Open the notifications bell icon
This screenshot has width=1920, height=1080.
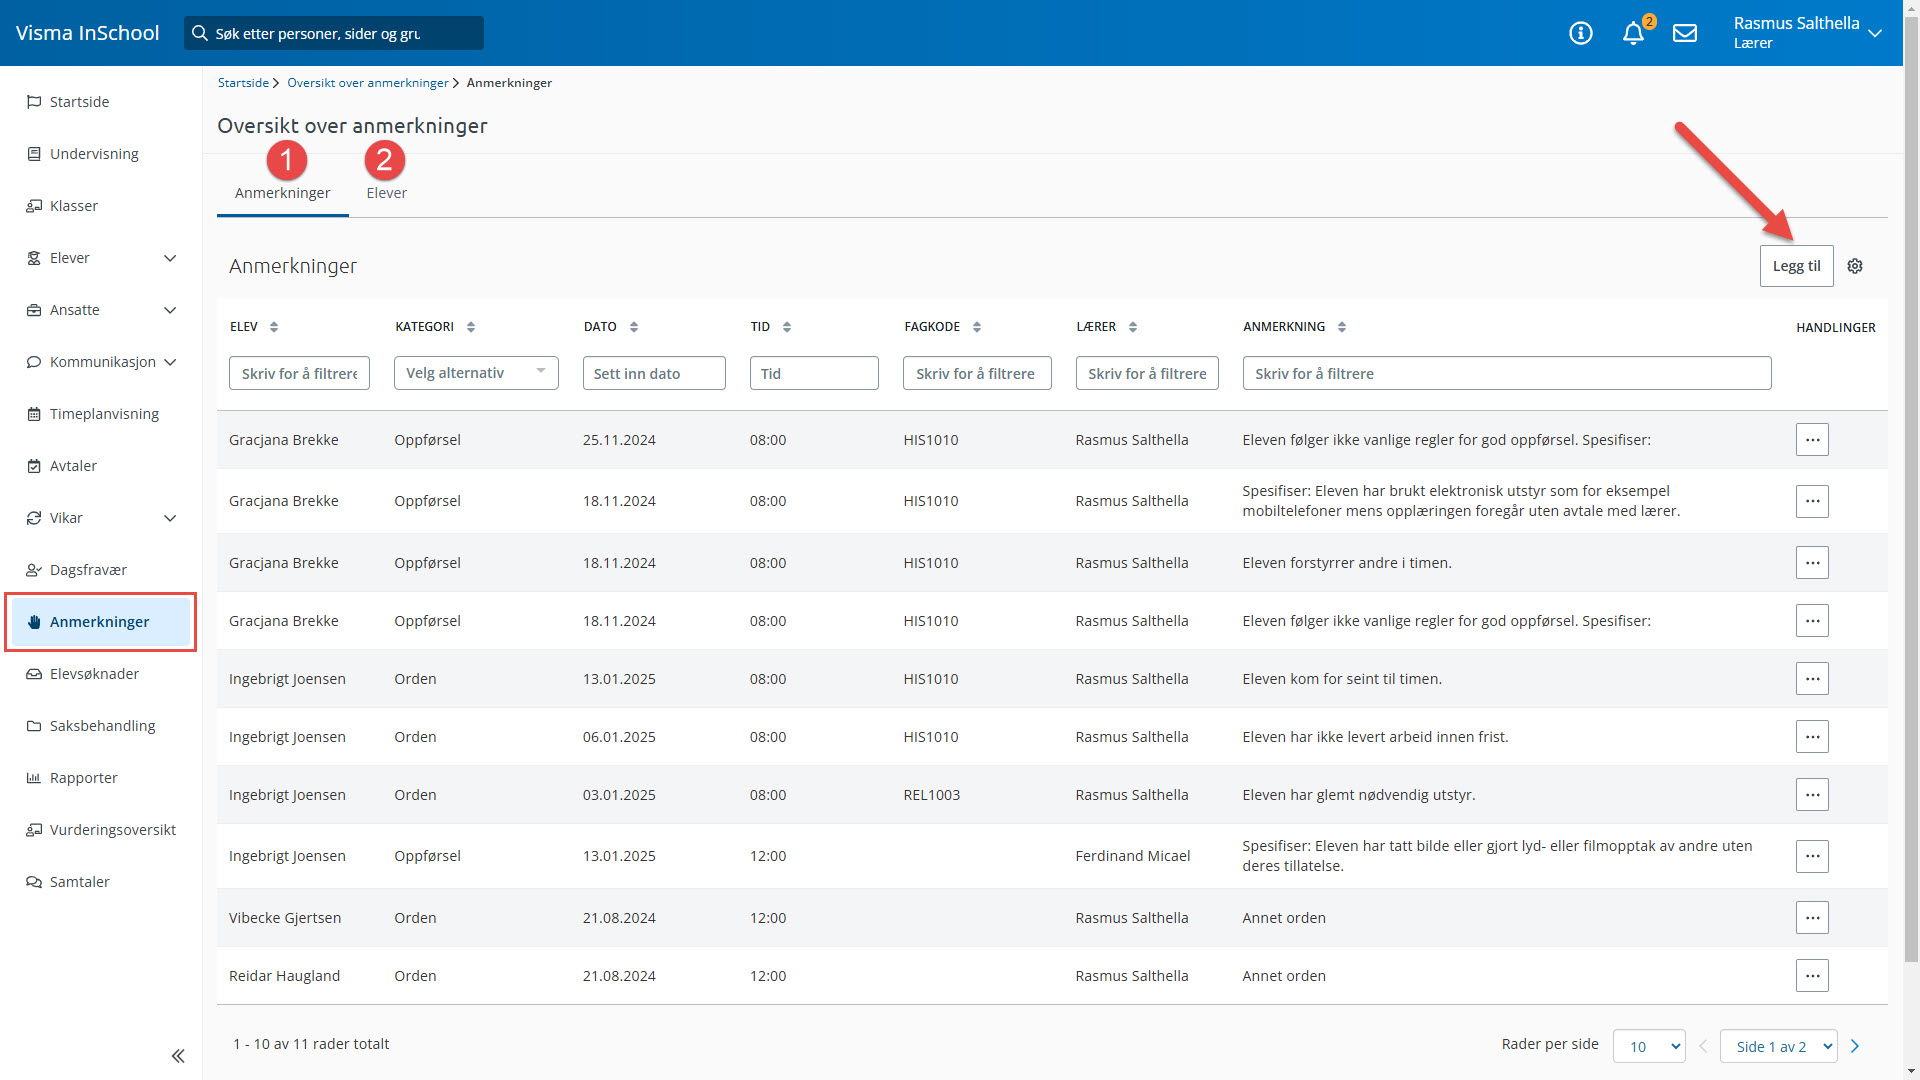click(x=1633, y=33)
